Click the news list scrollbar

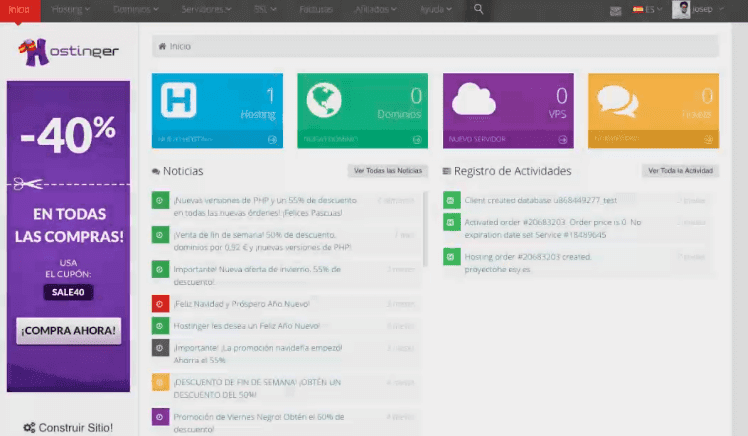click(425, 229)
